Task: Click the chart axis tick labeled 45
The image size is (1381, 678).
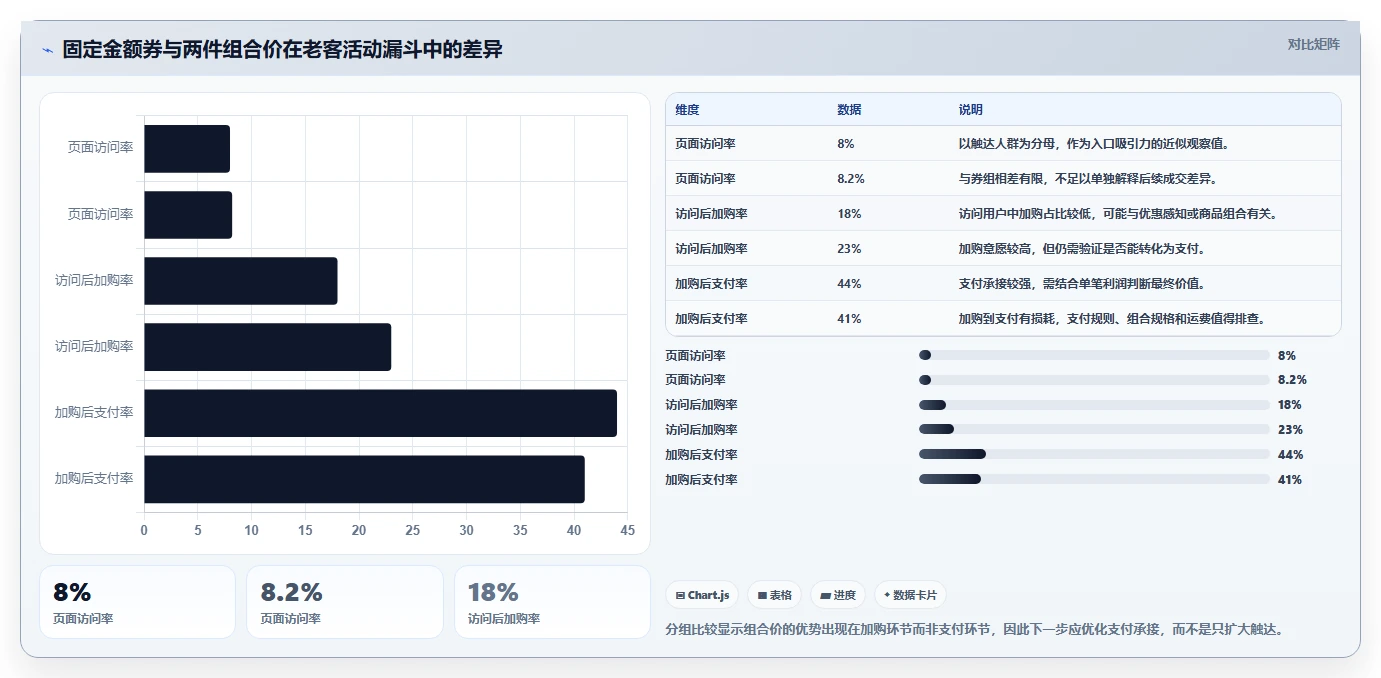Action: (x=627, y=530)
